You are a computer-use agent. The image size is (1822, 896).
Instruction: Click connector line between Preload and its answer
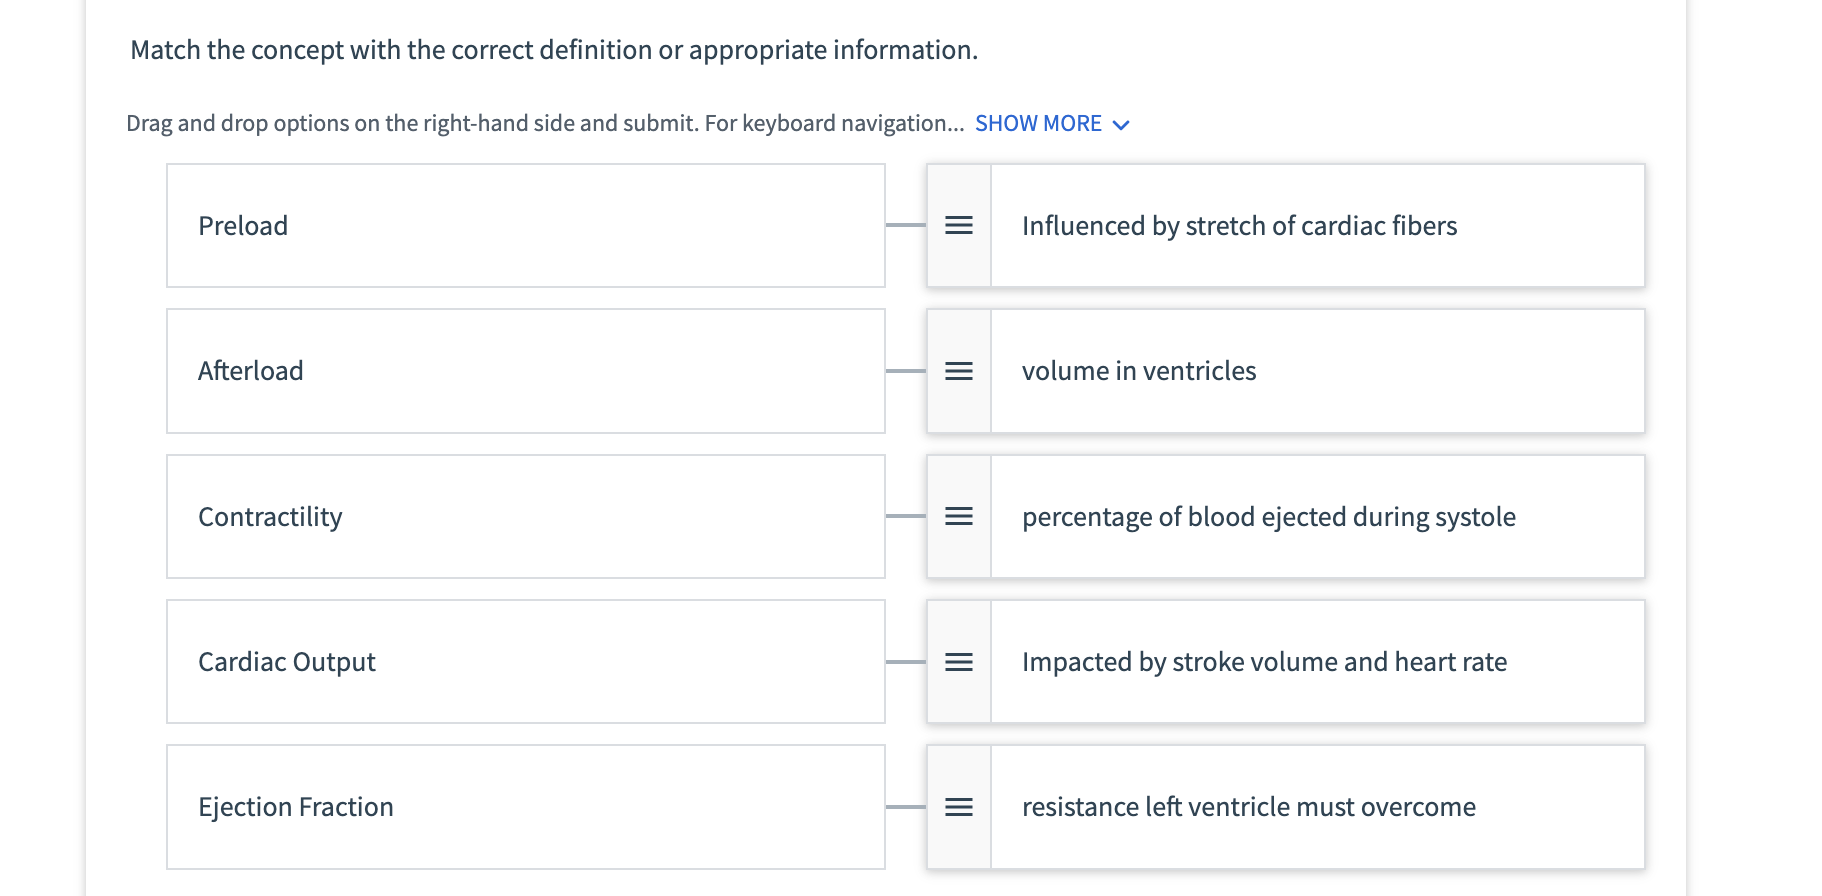pos(906,226)
